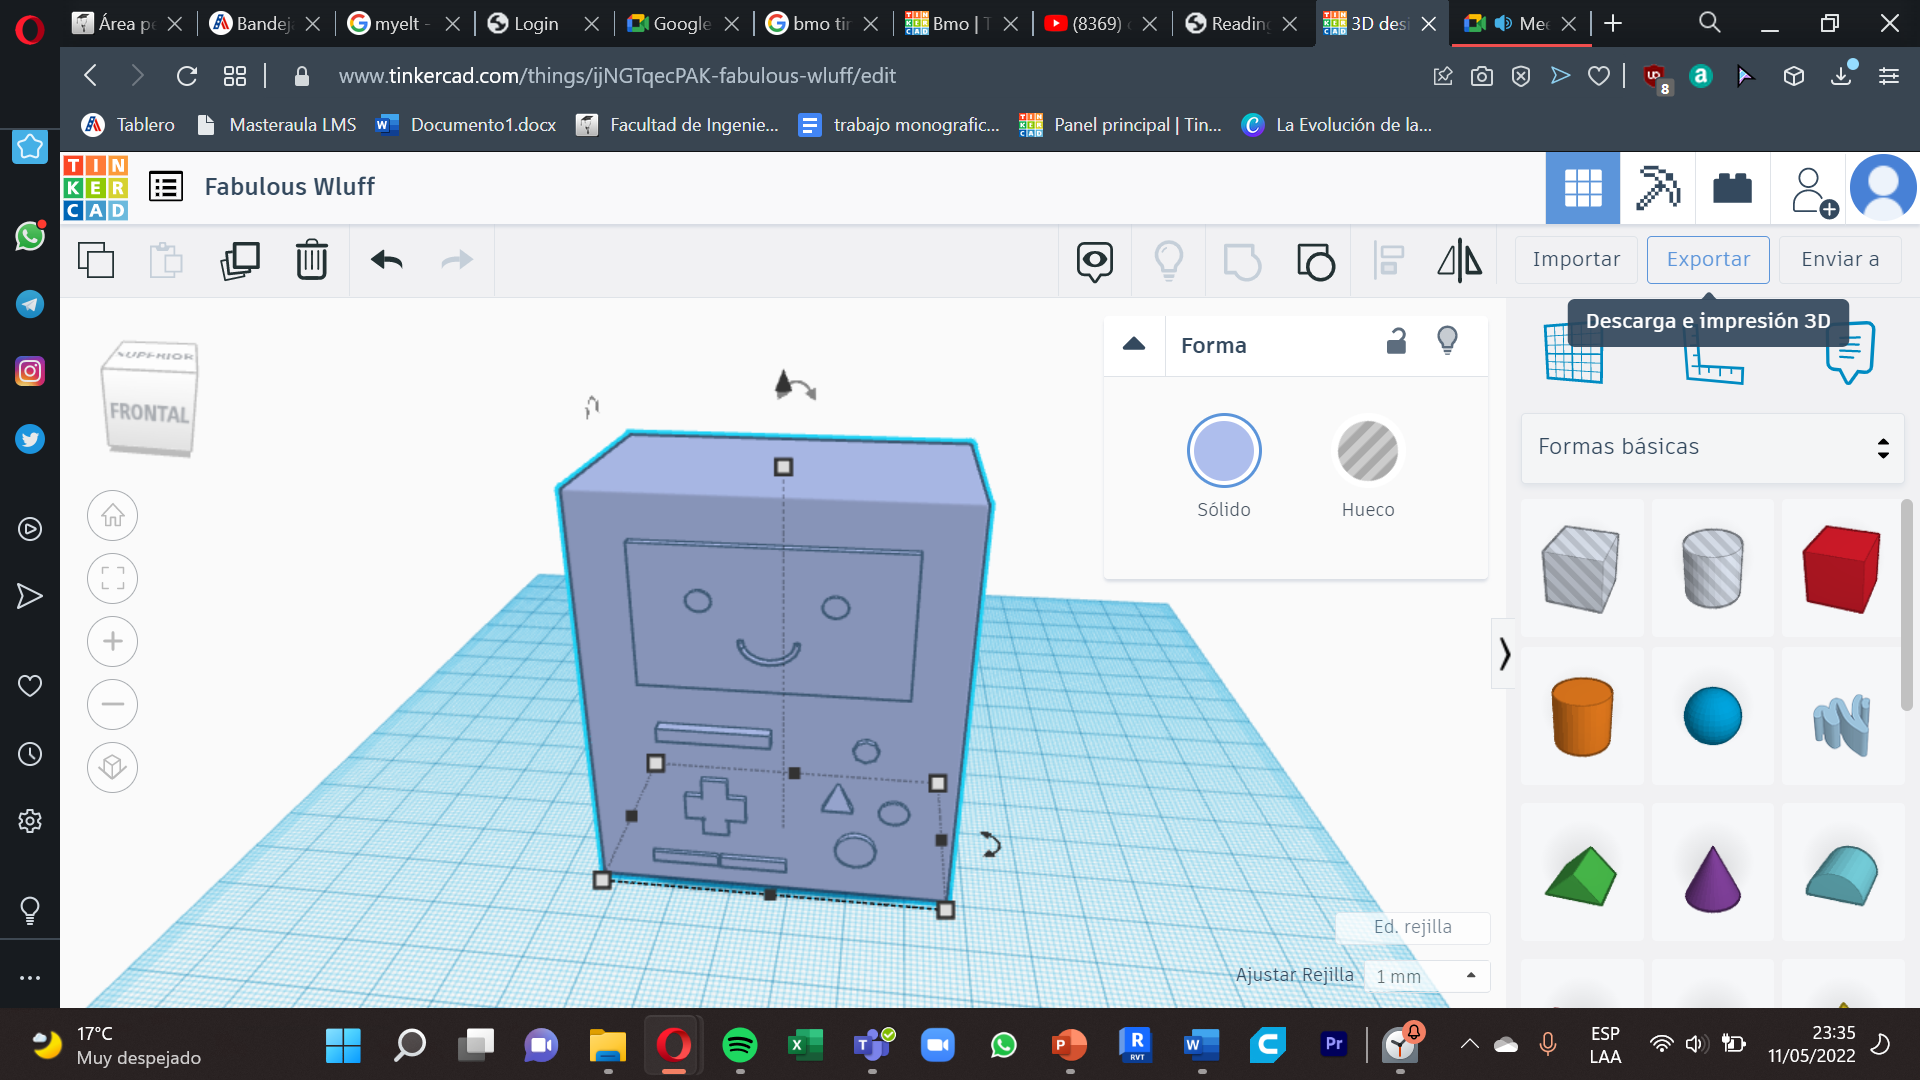The height and width of the screenshot is (1080, 1920).
Task: Open WhatsApp in Opera sidebar
Action: pos(30,236)
